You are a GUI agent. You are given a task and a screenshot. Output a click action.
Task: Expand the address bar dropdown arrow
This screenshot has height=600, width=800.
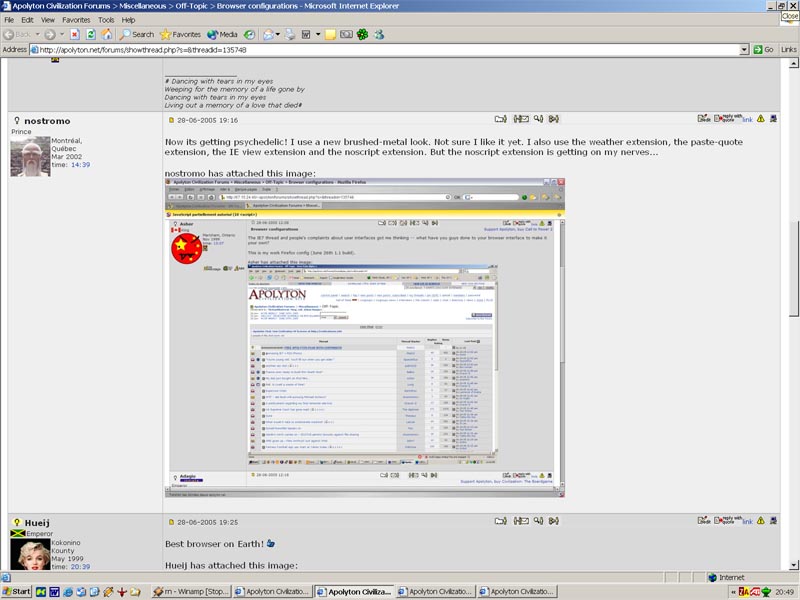tap(744, 49)
